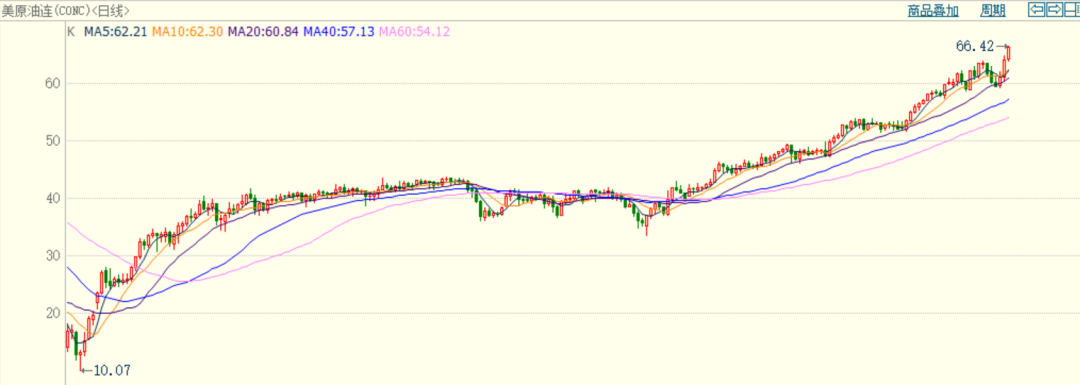Open the 商品叠加 overlay link

(933, 10)
